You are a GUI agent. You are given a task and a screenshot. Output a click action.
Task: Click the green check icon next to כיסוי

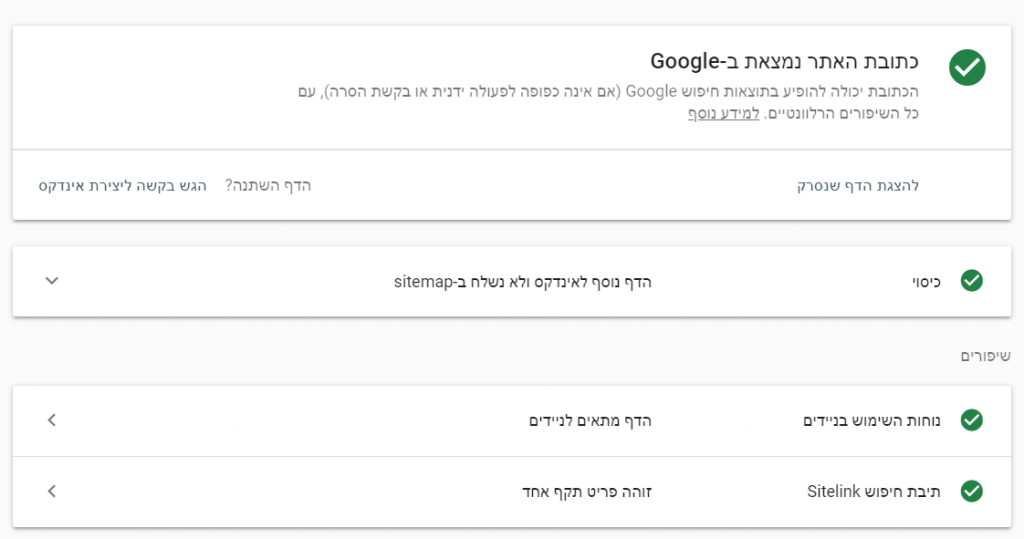(x=971, y=281)
